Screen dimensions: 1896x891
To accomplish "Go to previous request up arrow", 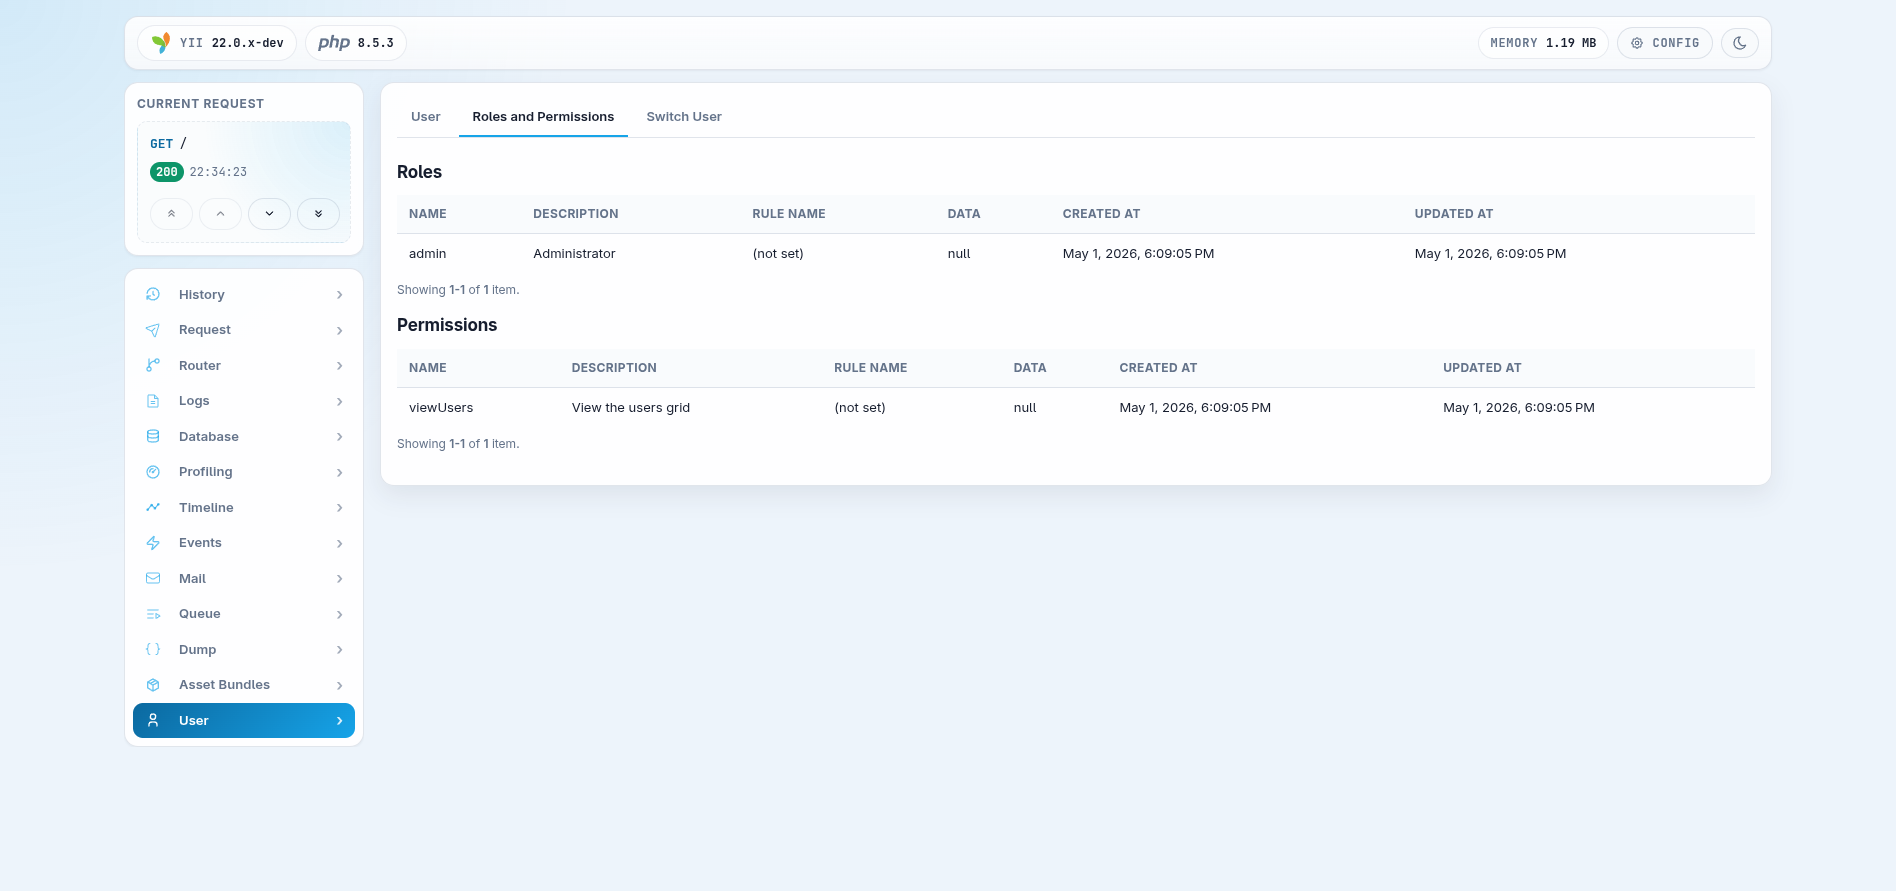I will pyautogui.click(x=220, y=214).
